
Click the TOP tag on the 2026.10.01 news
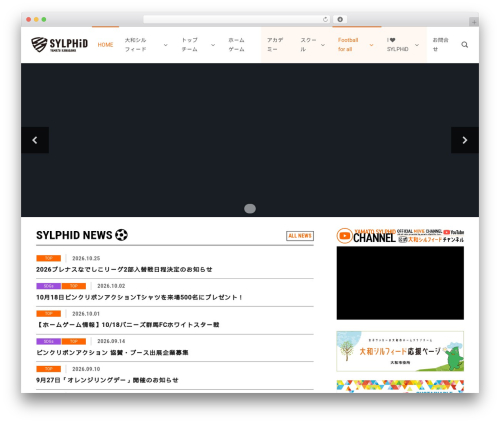tap(49, 314)
